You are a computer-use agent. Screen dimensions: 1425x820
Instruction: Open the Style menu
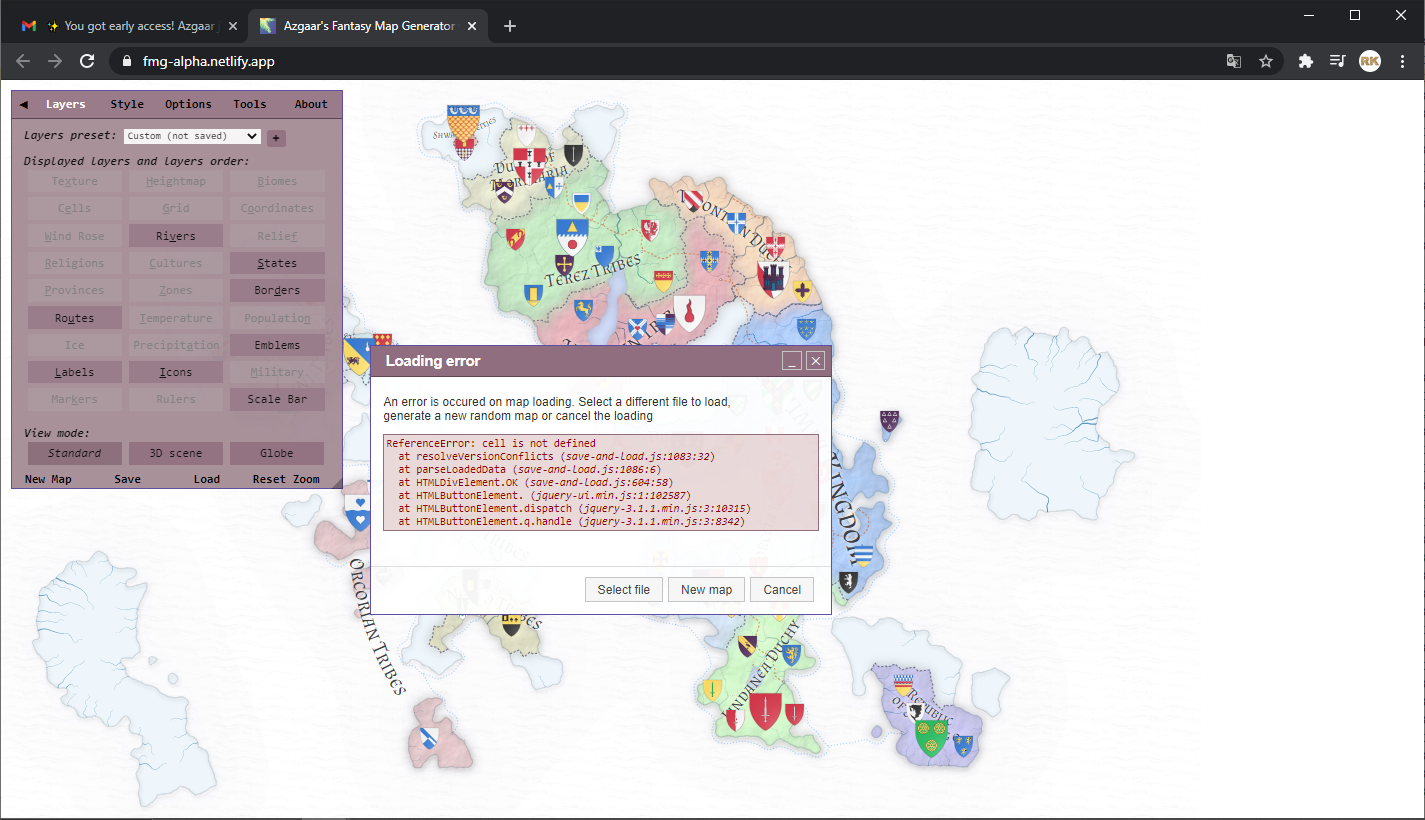coord(126,103)
